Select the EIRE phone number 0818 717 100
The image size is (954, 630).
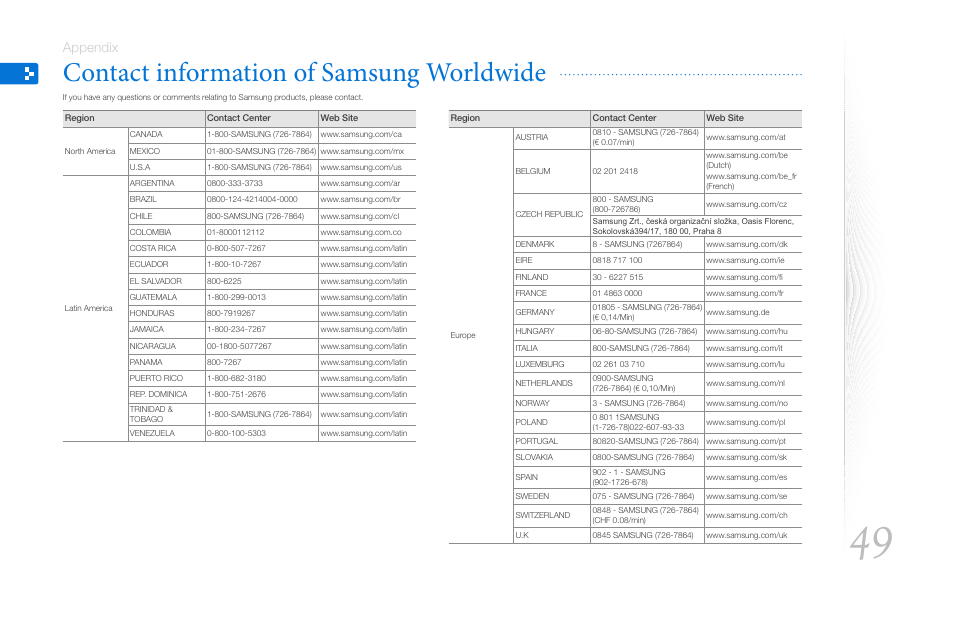click(617, 261)
